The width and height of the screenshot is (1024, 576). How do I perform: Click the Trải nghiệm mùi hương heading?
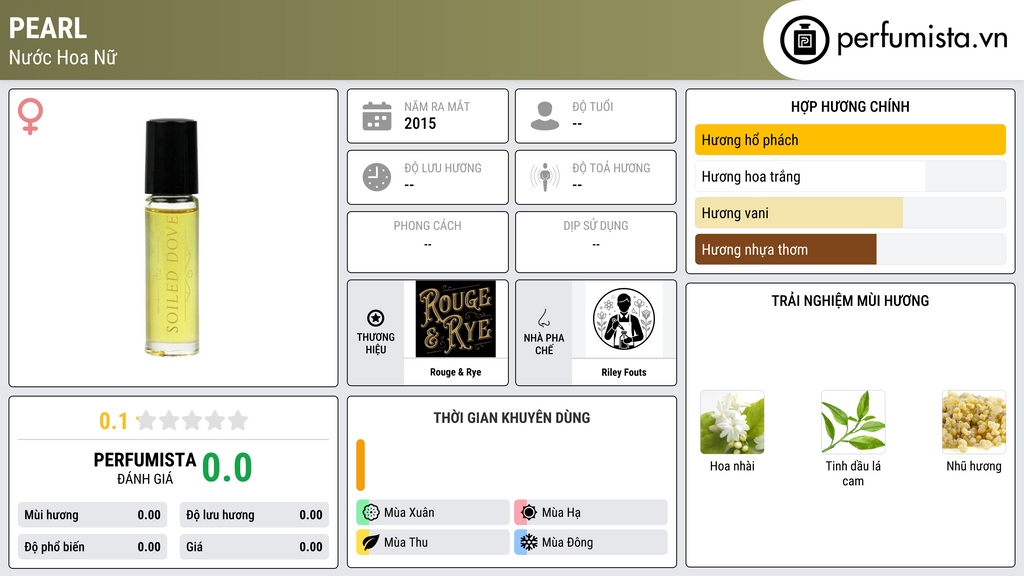850,300
